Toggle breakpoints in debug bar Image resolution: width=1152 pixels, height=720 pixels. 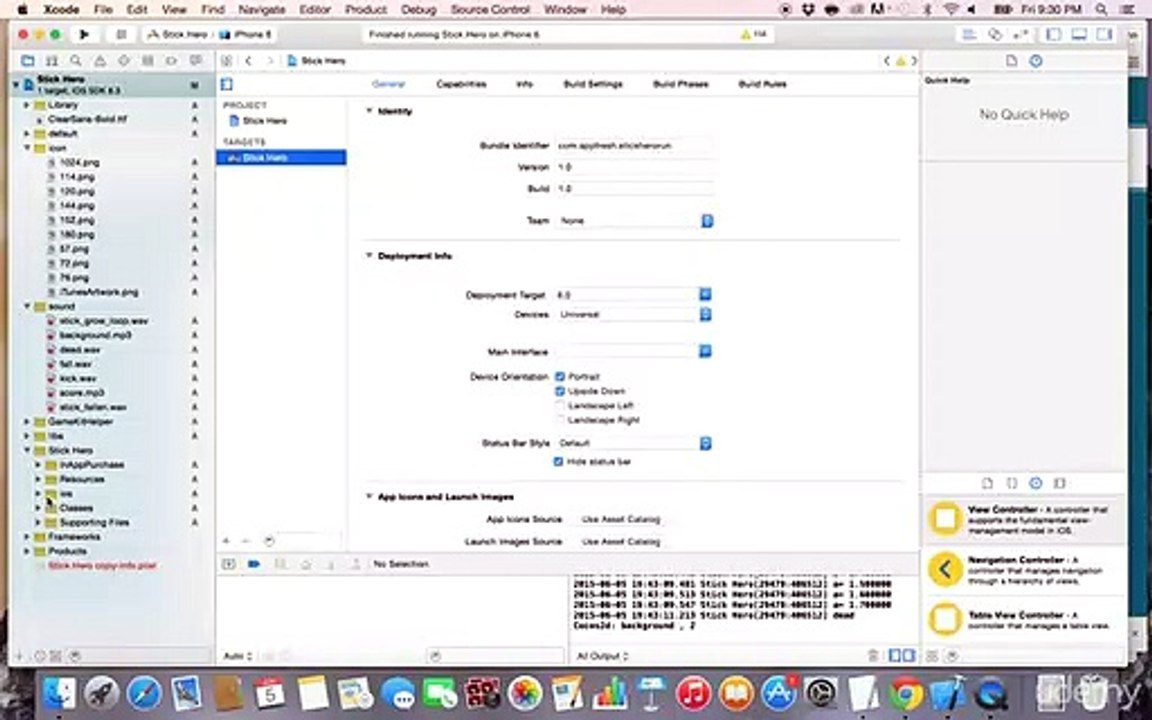point(254,564)
